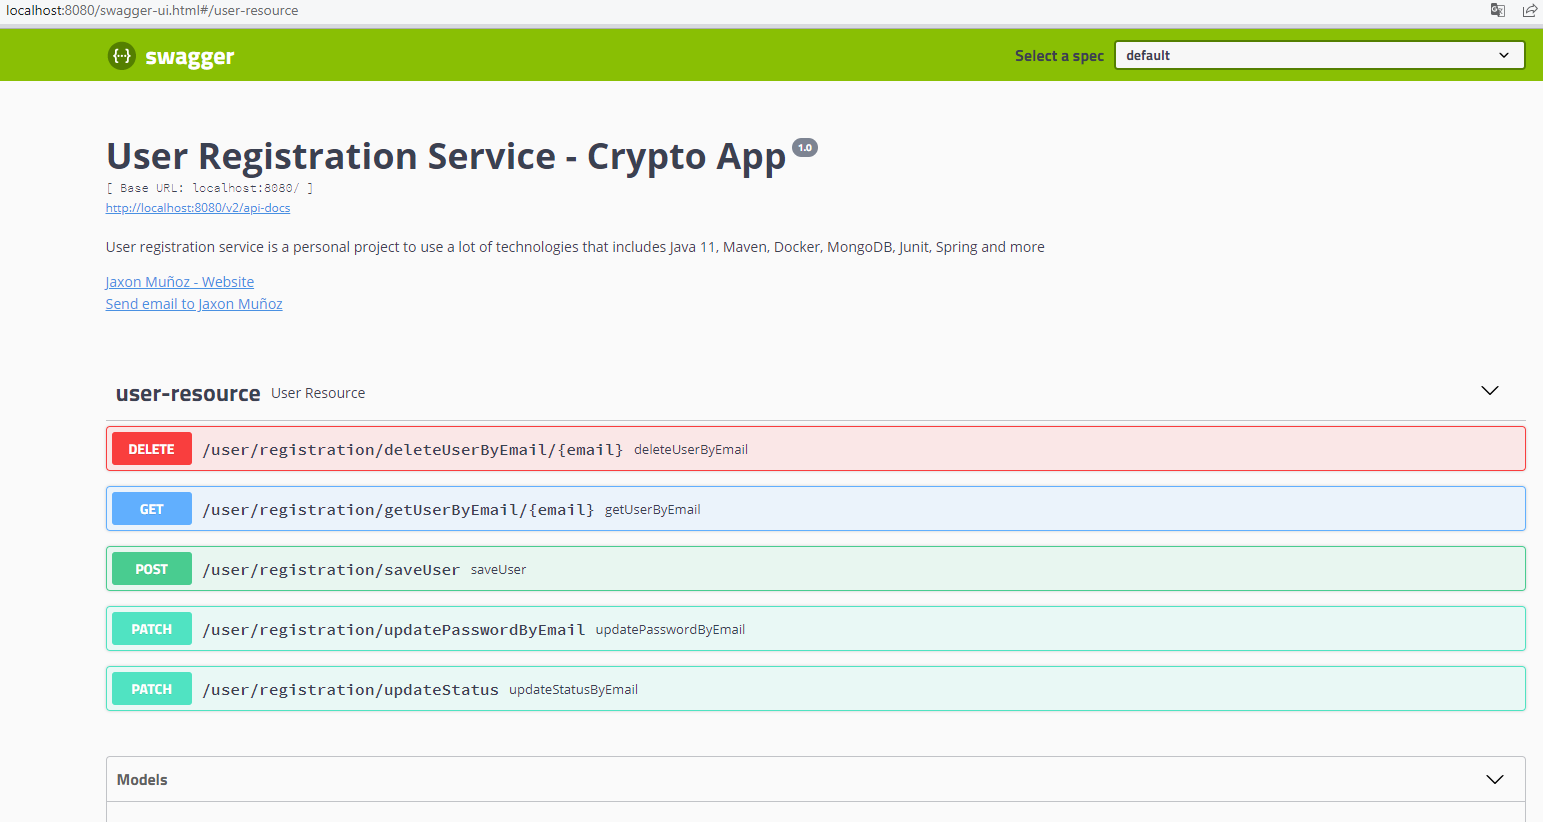Collapse the user-resource section chevron
Screen dimensions: 1543x822
[x=1490, y=391]
